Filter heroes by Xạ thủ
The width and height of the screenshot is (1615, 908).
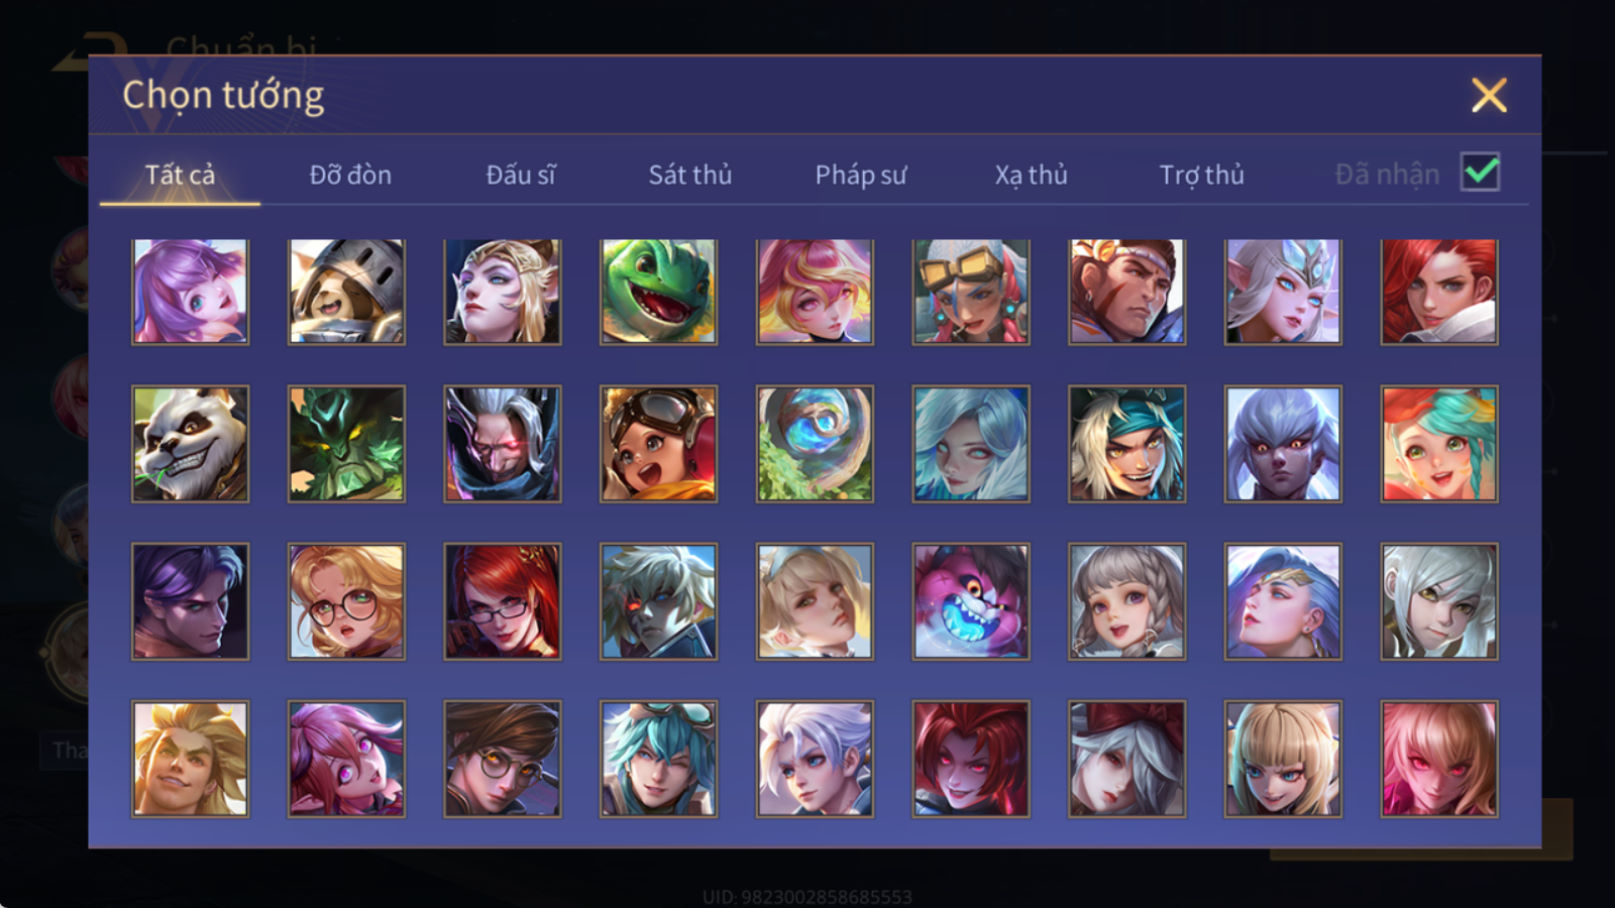tap(1031, 175)
